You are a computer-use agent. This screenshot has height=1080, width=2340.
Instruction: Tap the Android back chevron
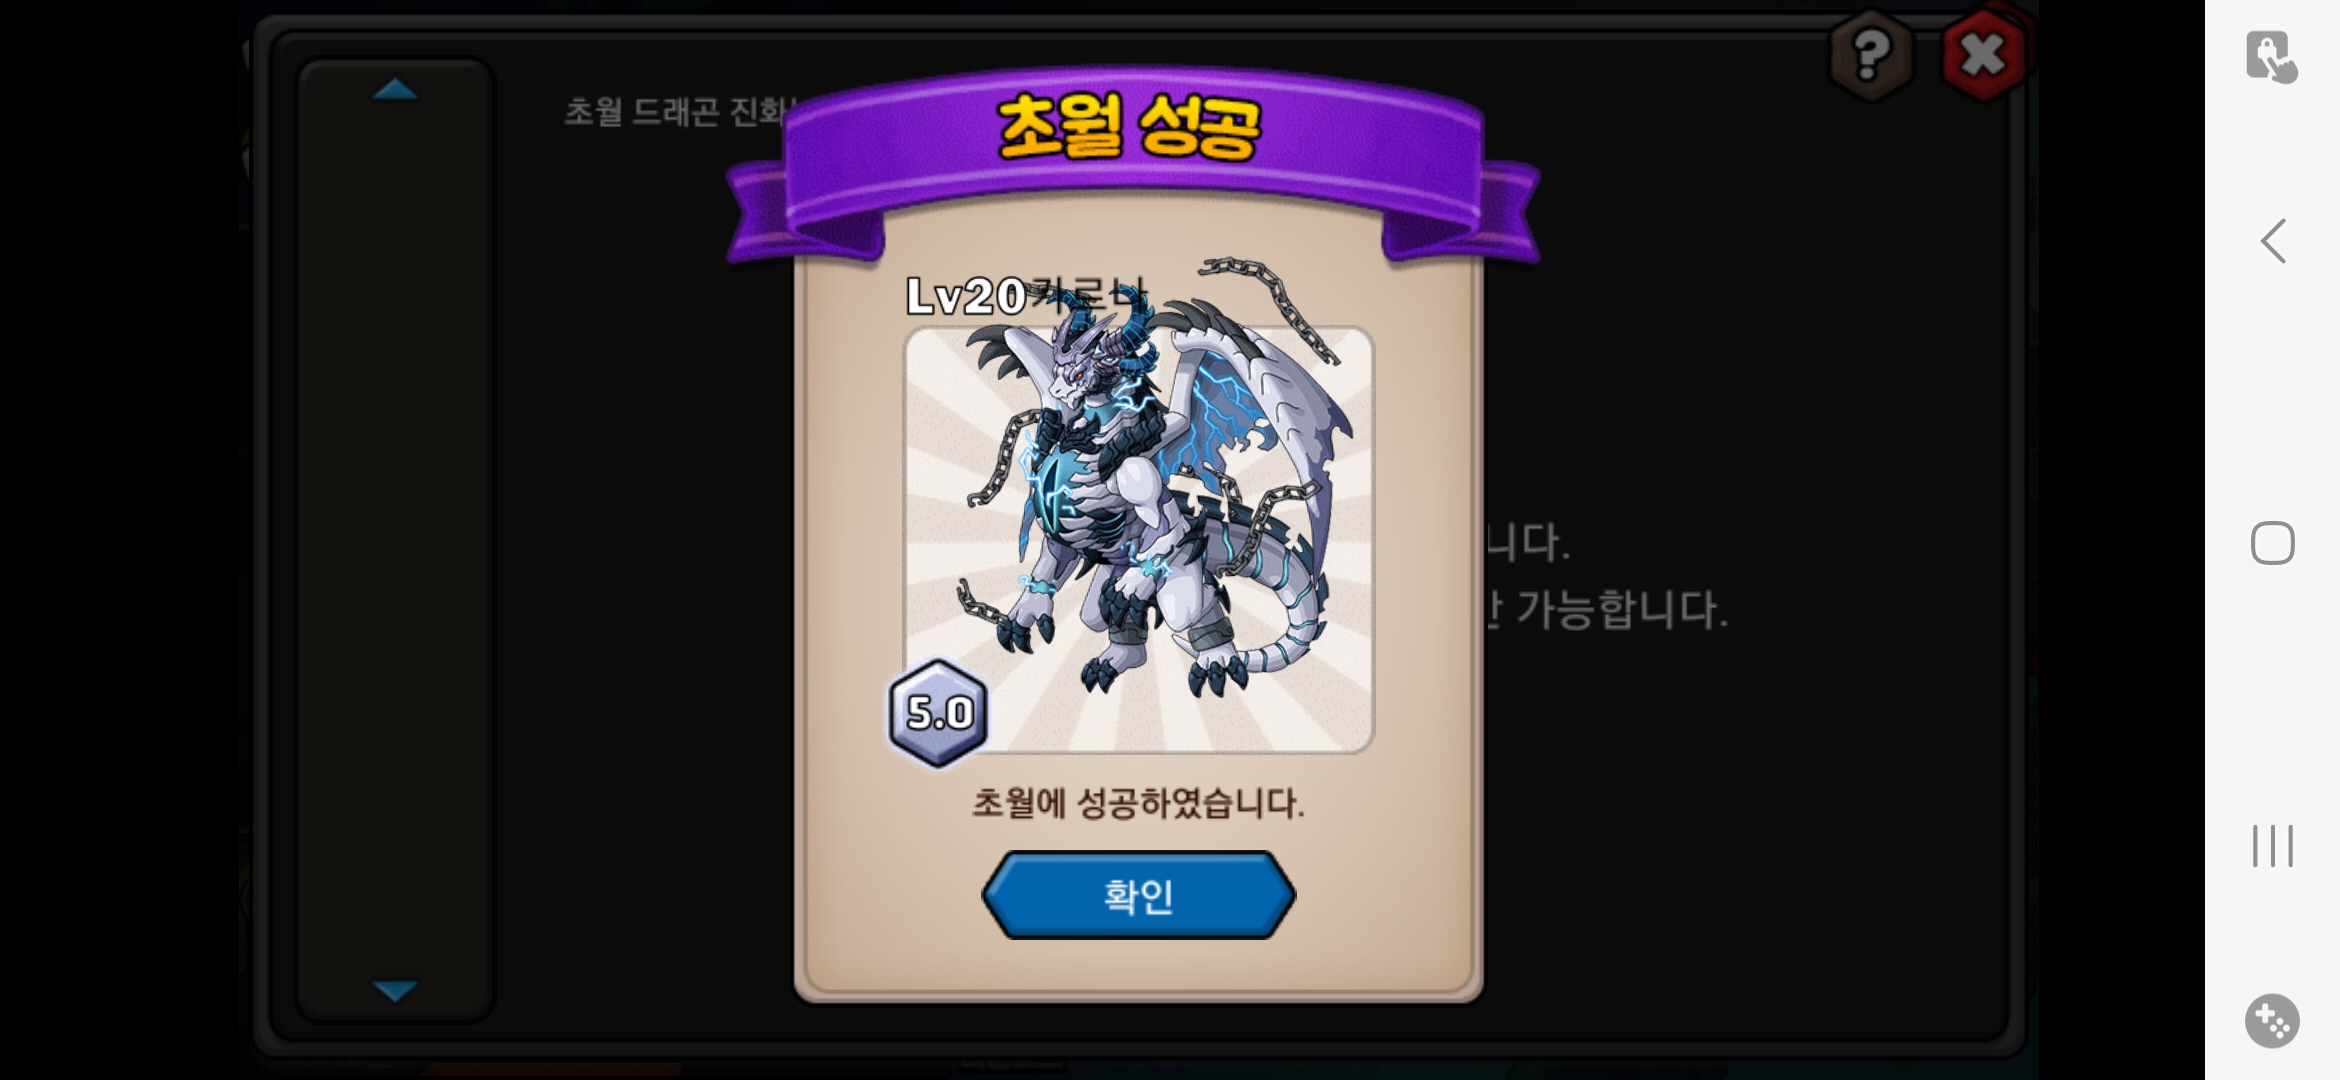click(x=2274, y=241)
